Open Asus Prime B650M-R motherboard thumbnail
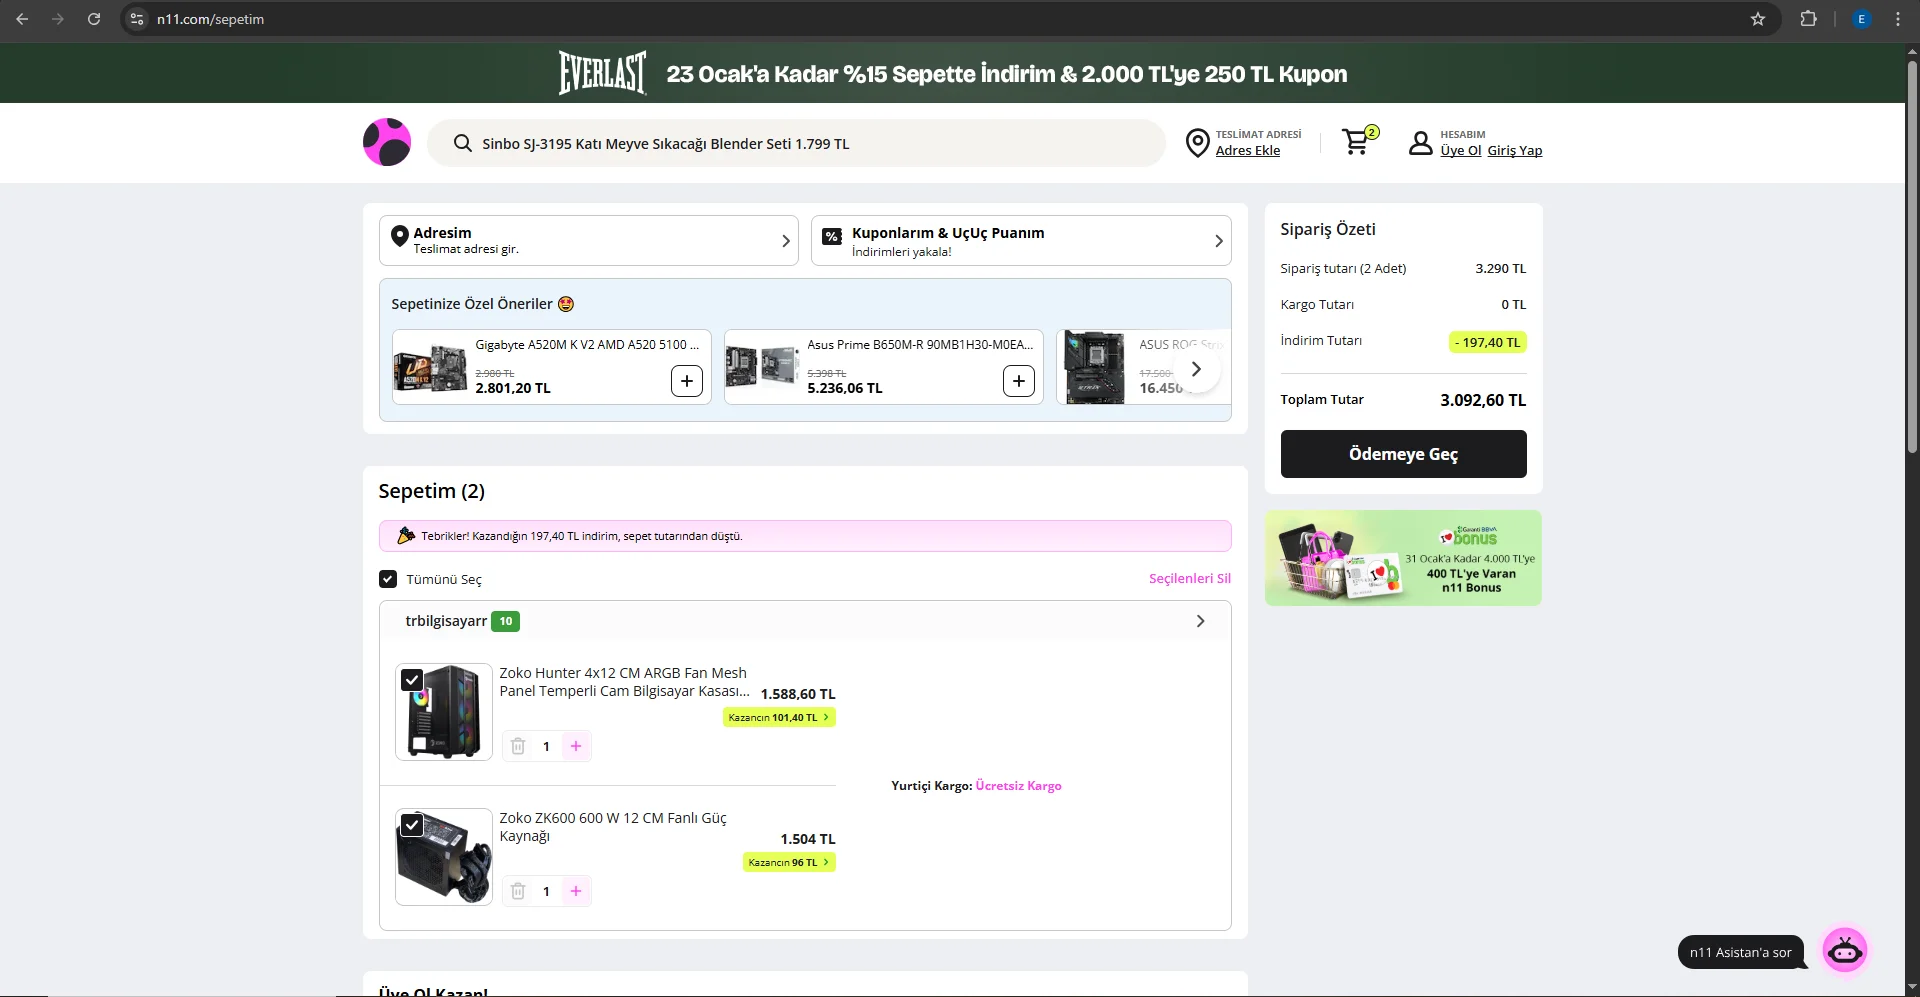 click(x=762, y=368)
